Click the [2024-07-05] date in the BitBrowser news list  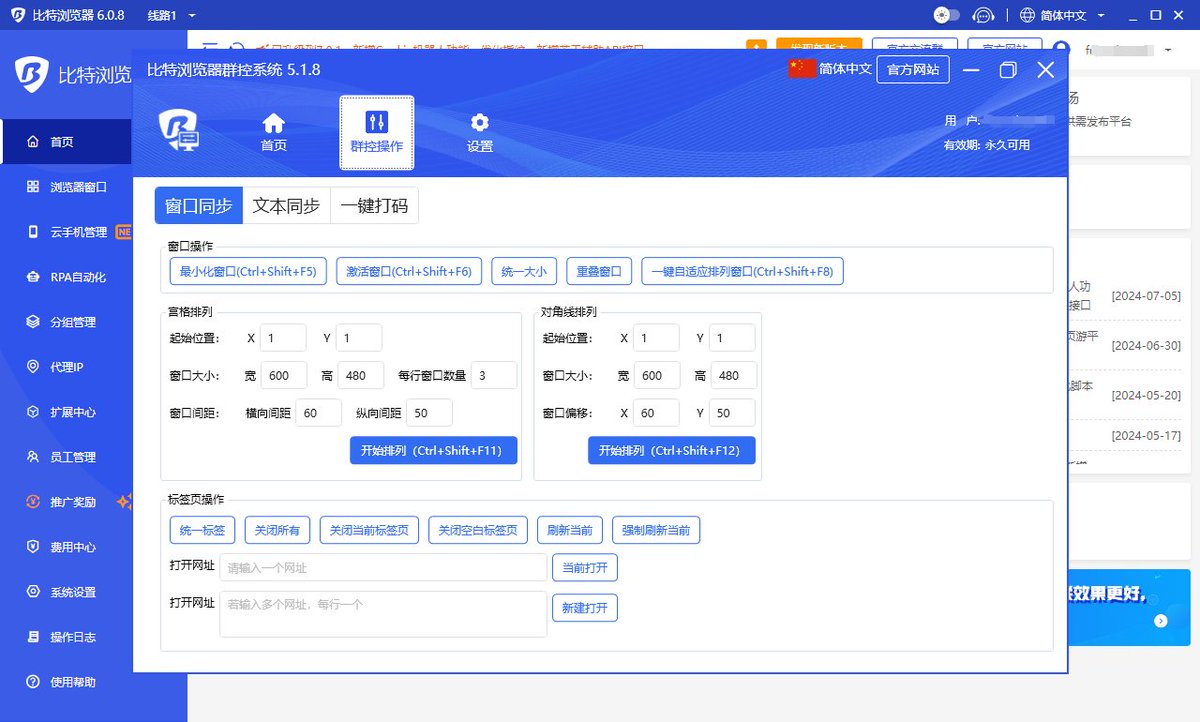[x=1146, y=296]
